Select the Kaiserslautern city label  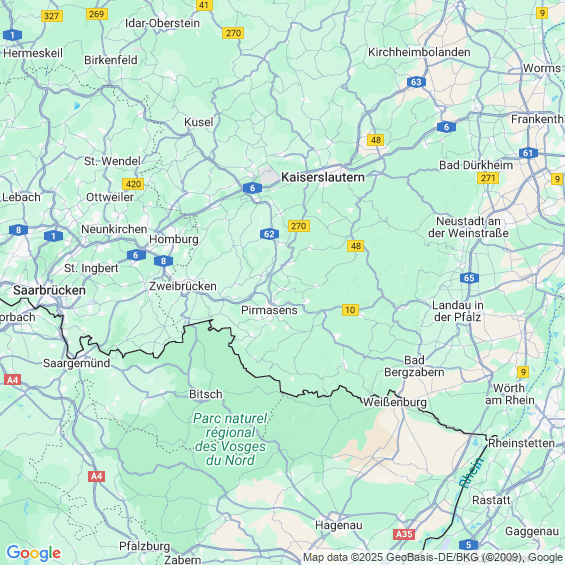point(322,177)
